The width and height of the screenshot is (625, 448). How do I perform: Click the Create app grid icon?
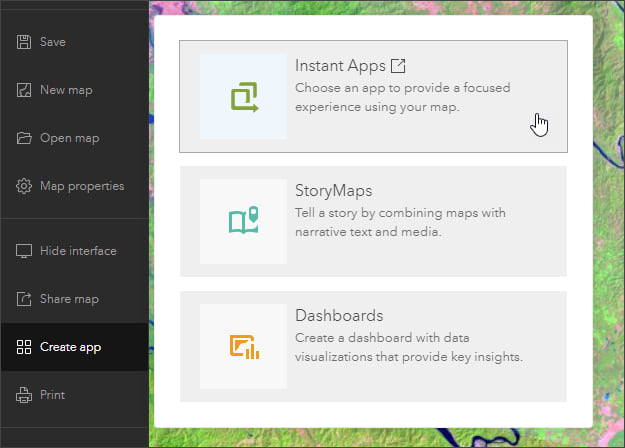click(24, 347)
